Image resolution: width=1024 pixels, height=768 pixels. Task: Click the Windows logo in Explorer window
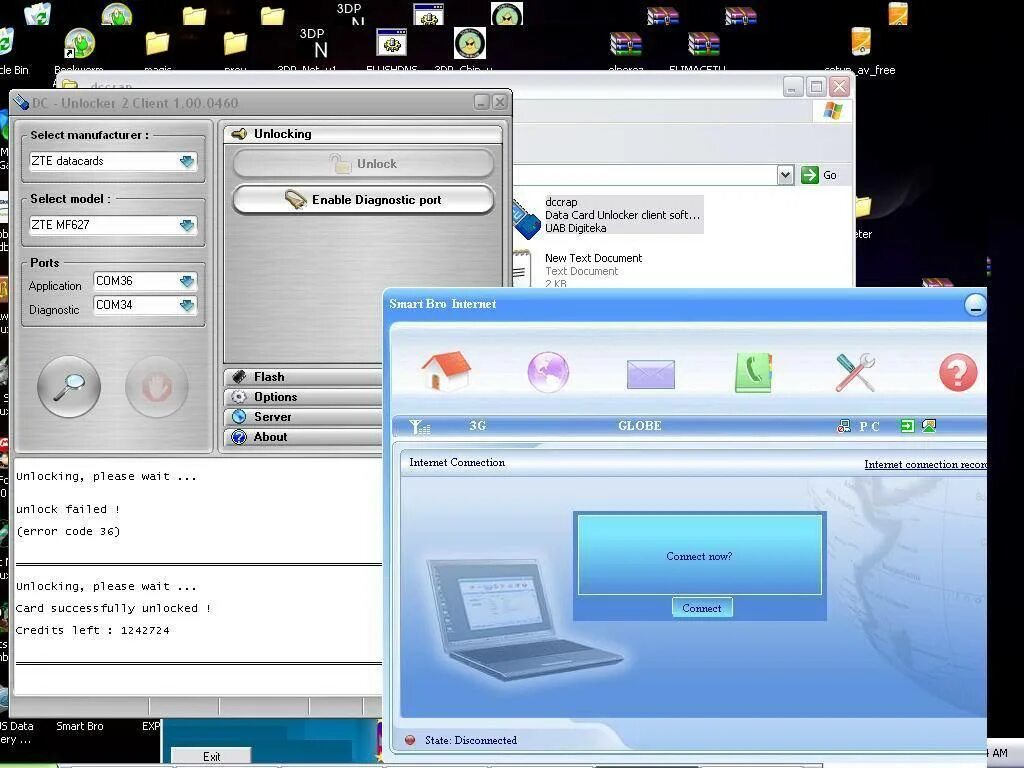click(x=832, y=110)
